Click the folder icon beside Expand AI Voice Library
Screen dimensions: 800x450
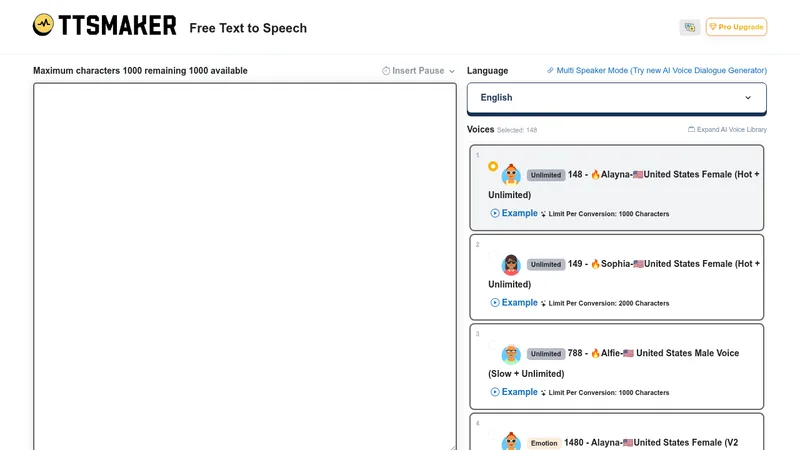[x=691, y=130]
